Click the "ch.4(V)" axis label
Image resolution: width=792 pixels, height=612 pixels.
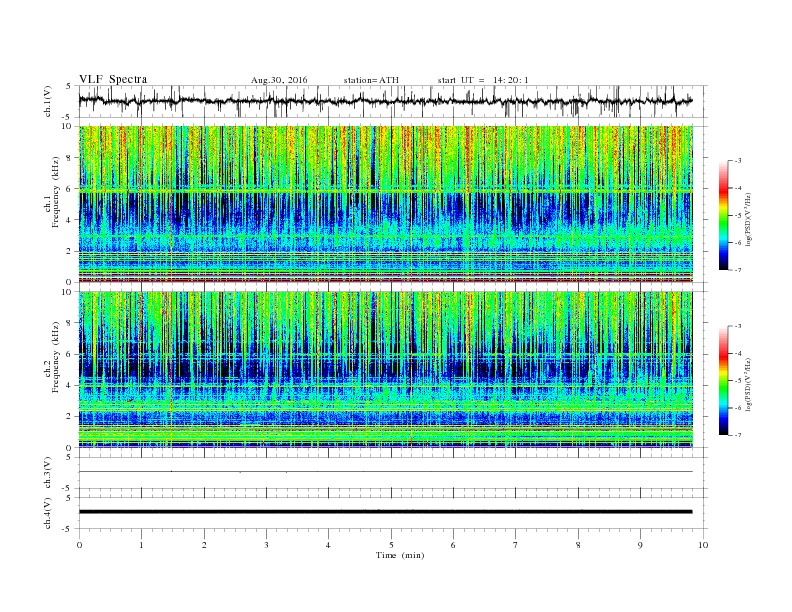tap(48, 514)
